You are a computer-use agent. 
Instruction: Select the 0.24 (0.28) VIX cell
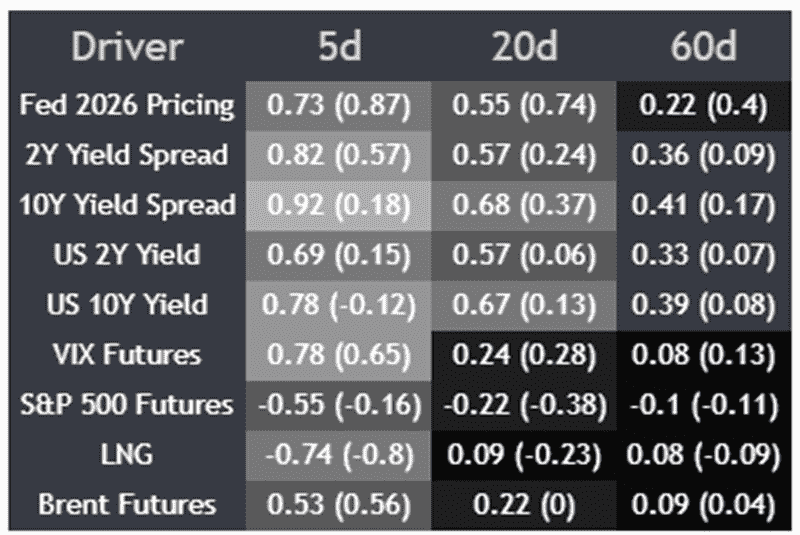pyautogui.click(x=524, y=354)
